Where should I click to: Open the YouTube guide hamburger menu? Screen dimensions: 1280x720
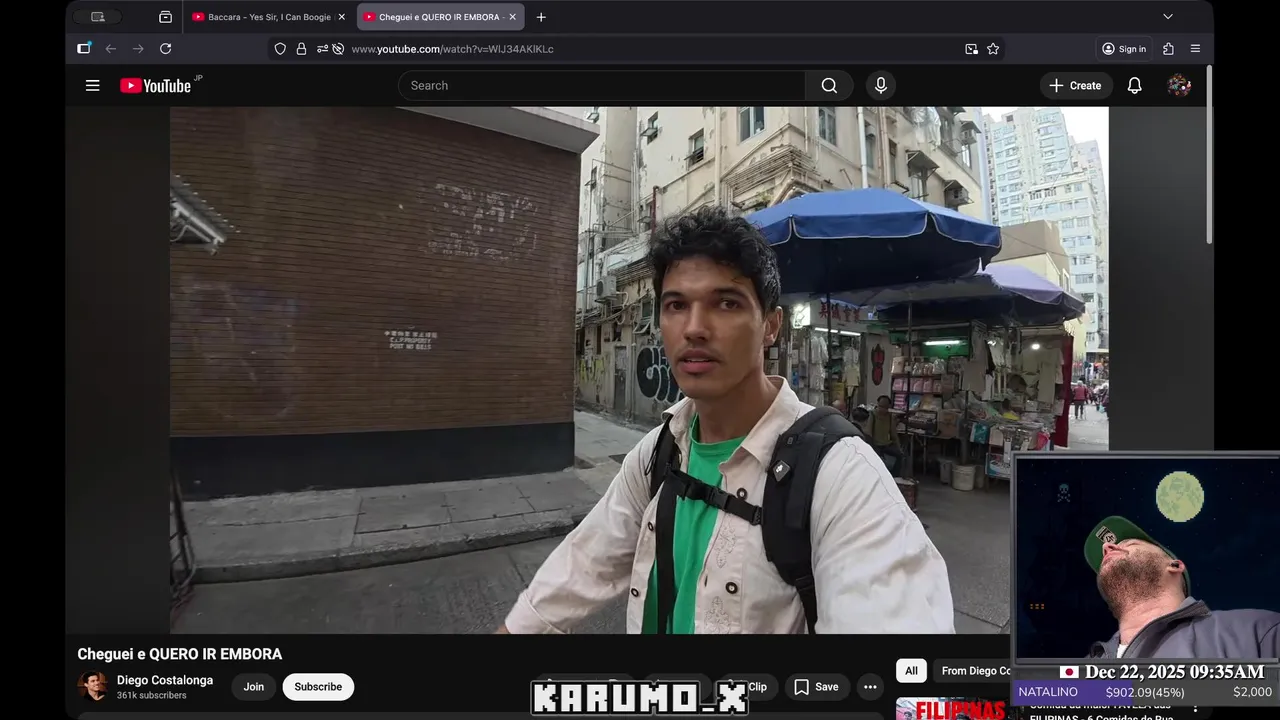click(93, 86)
